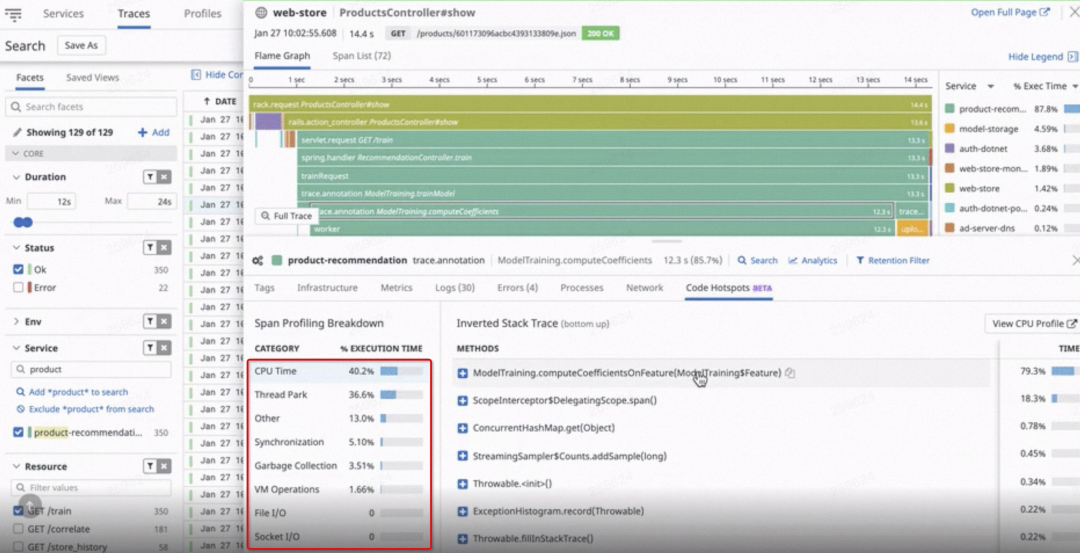The width and height of the screenshot is (1080, 553).
Task: Toggle the Ok status checkbox
Action: pos(19,269)
